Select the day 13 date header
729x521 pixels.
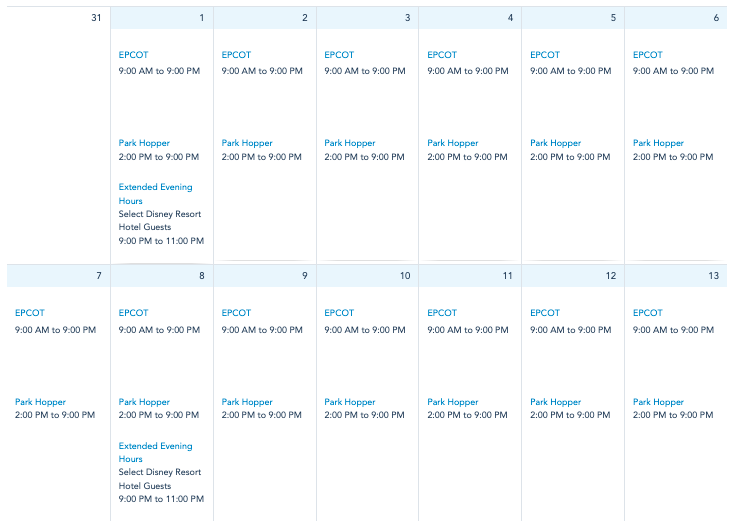(x=676, y=276)
